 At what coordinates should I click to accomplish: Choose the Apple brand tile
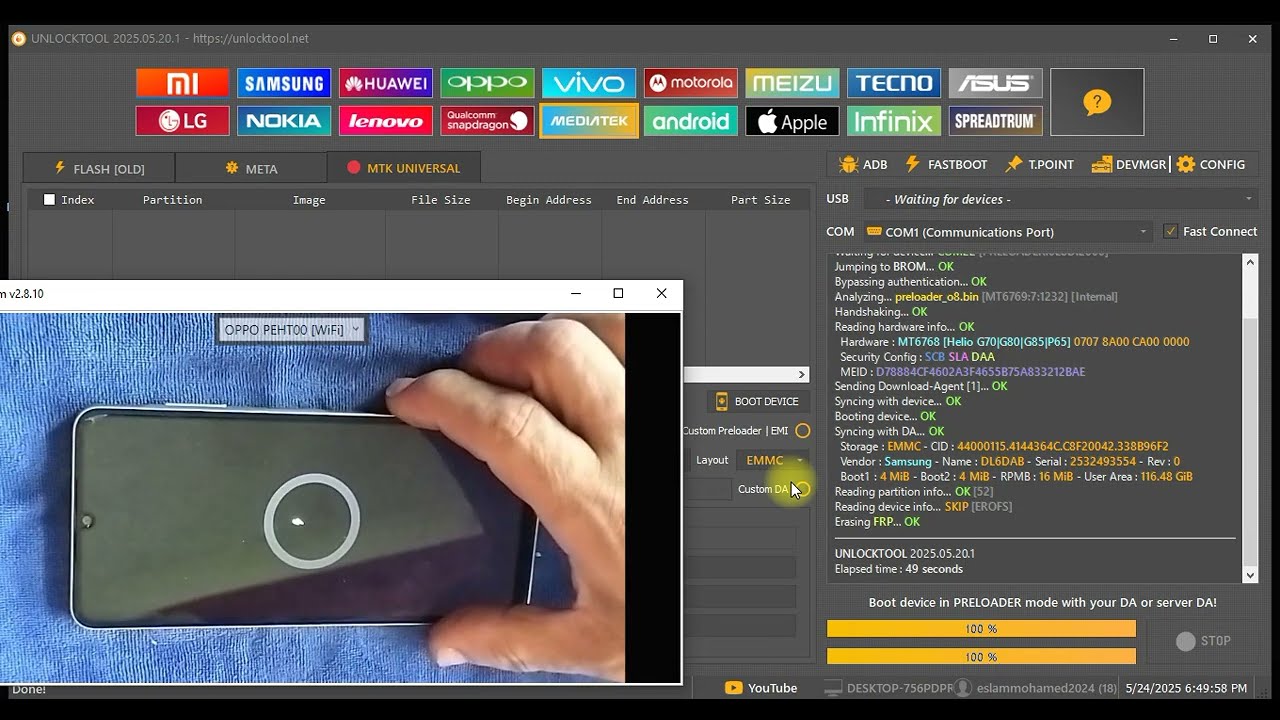pyautogui.click(x=792, y=121)
